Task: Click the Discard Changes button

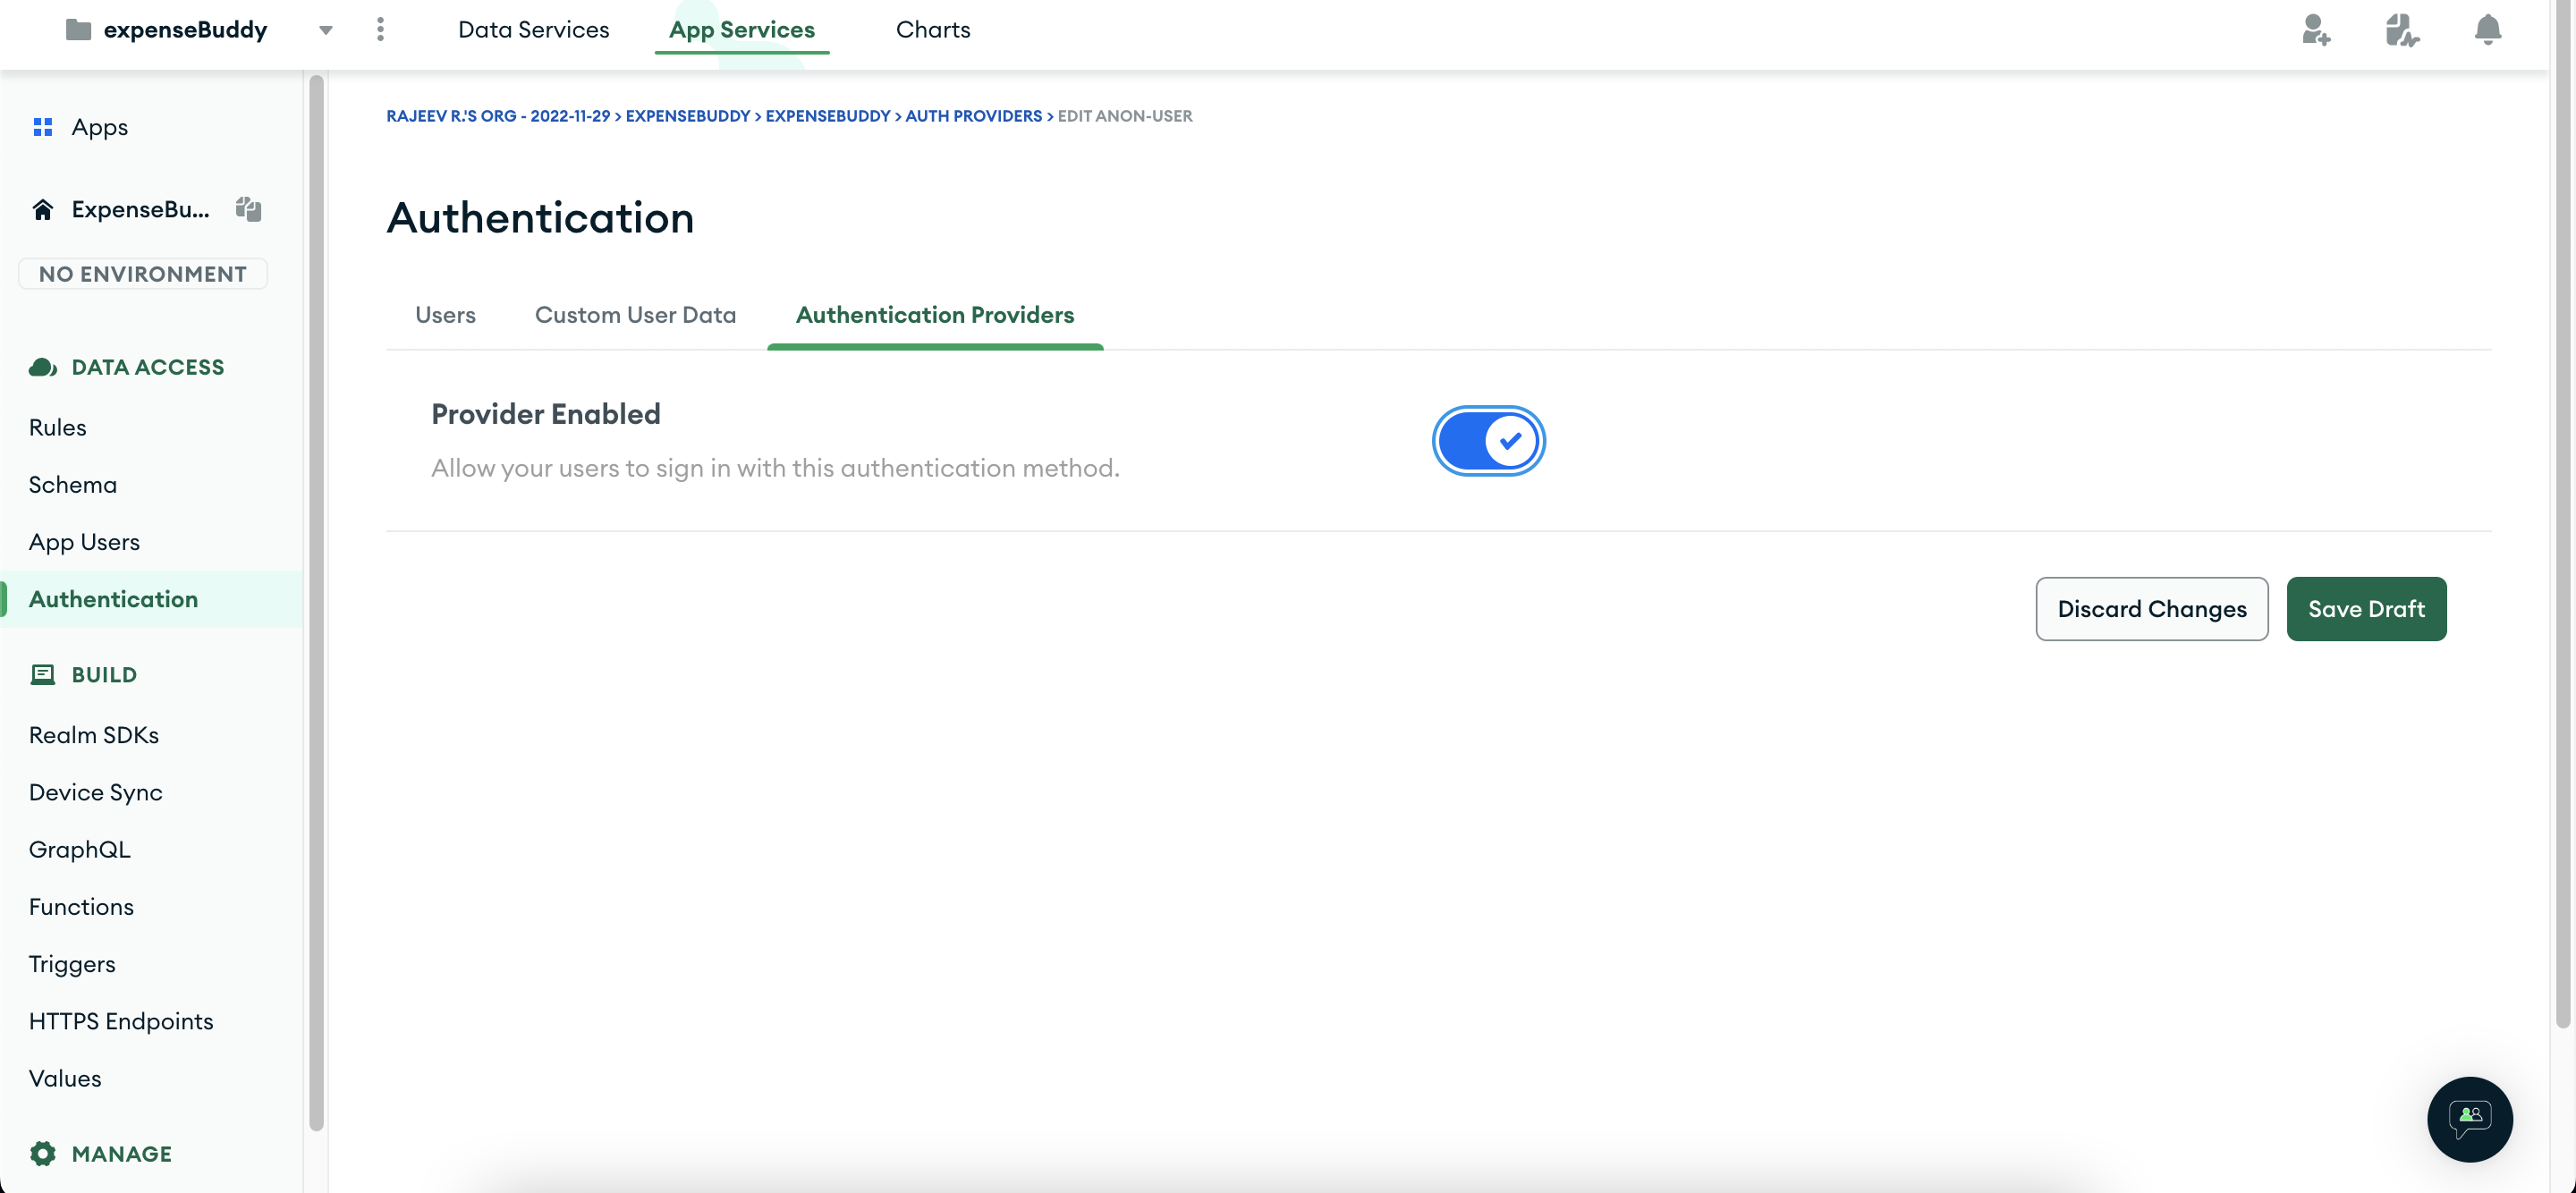Action: 2151,609
